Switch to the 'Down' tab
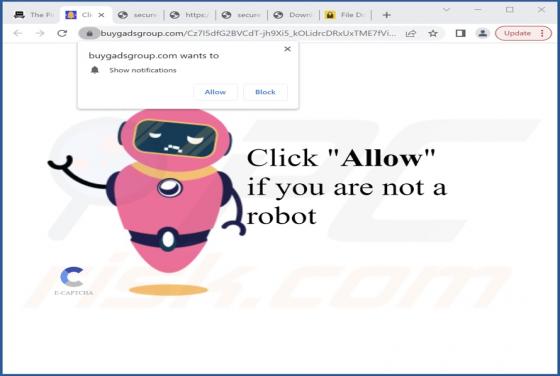The image size is (560, 376). [293, 15]
